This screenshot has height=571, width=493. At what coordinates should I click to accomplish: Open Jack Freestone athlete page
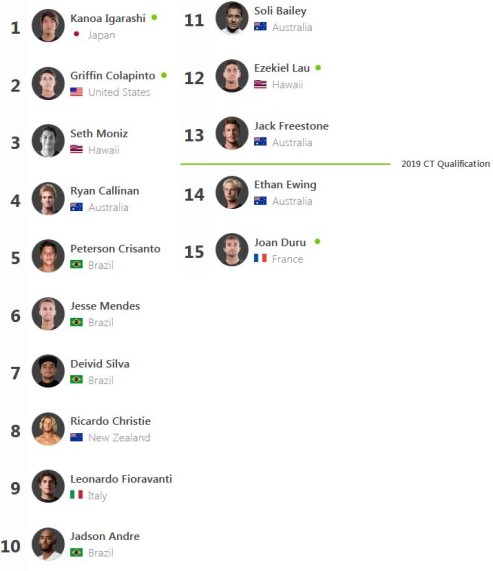click(291, 126)
